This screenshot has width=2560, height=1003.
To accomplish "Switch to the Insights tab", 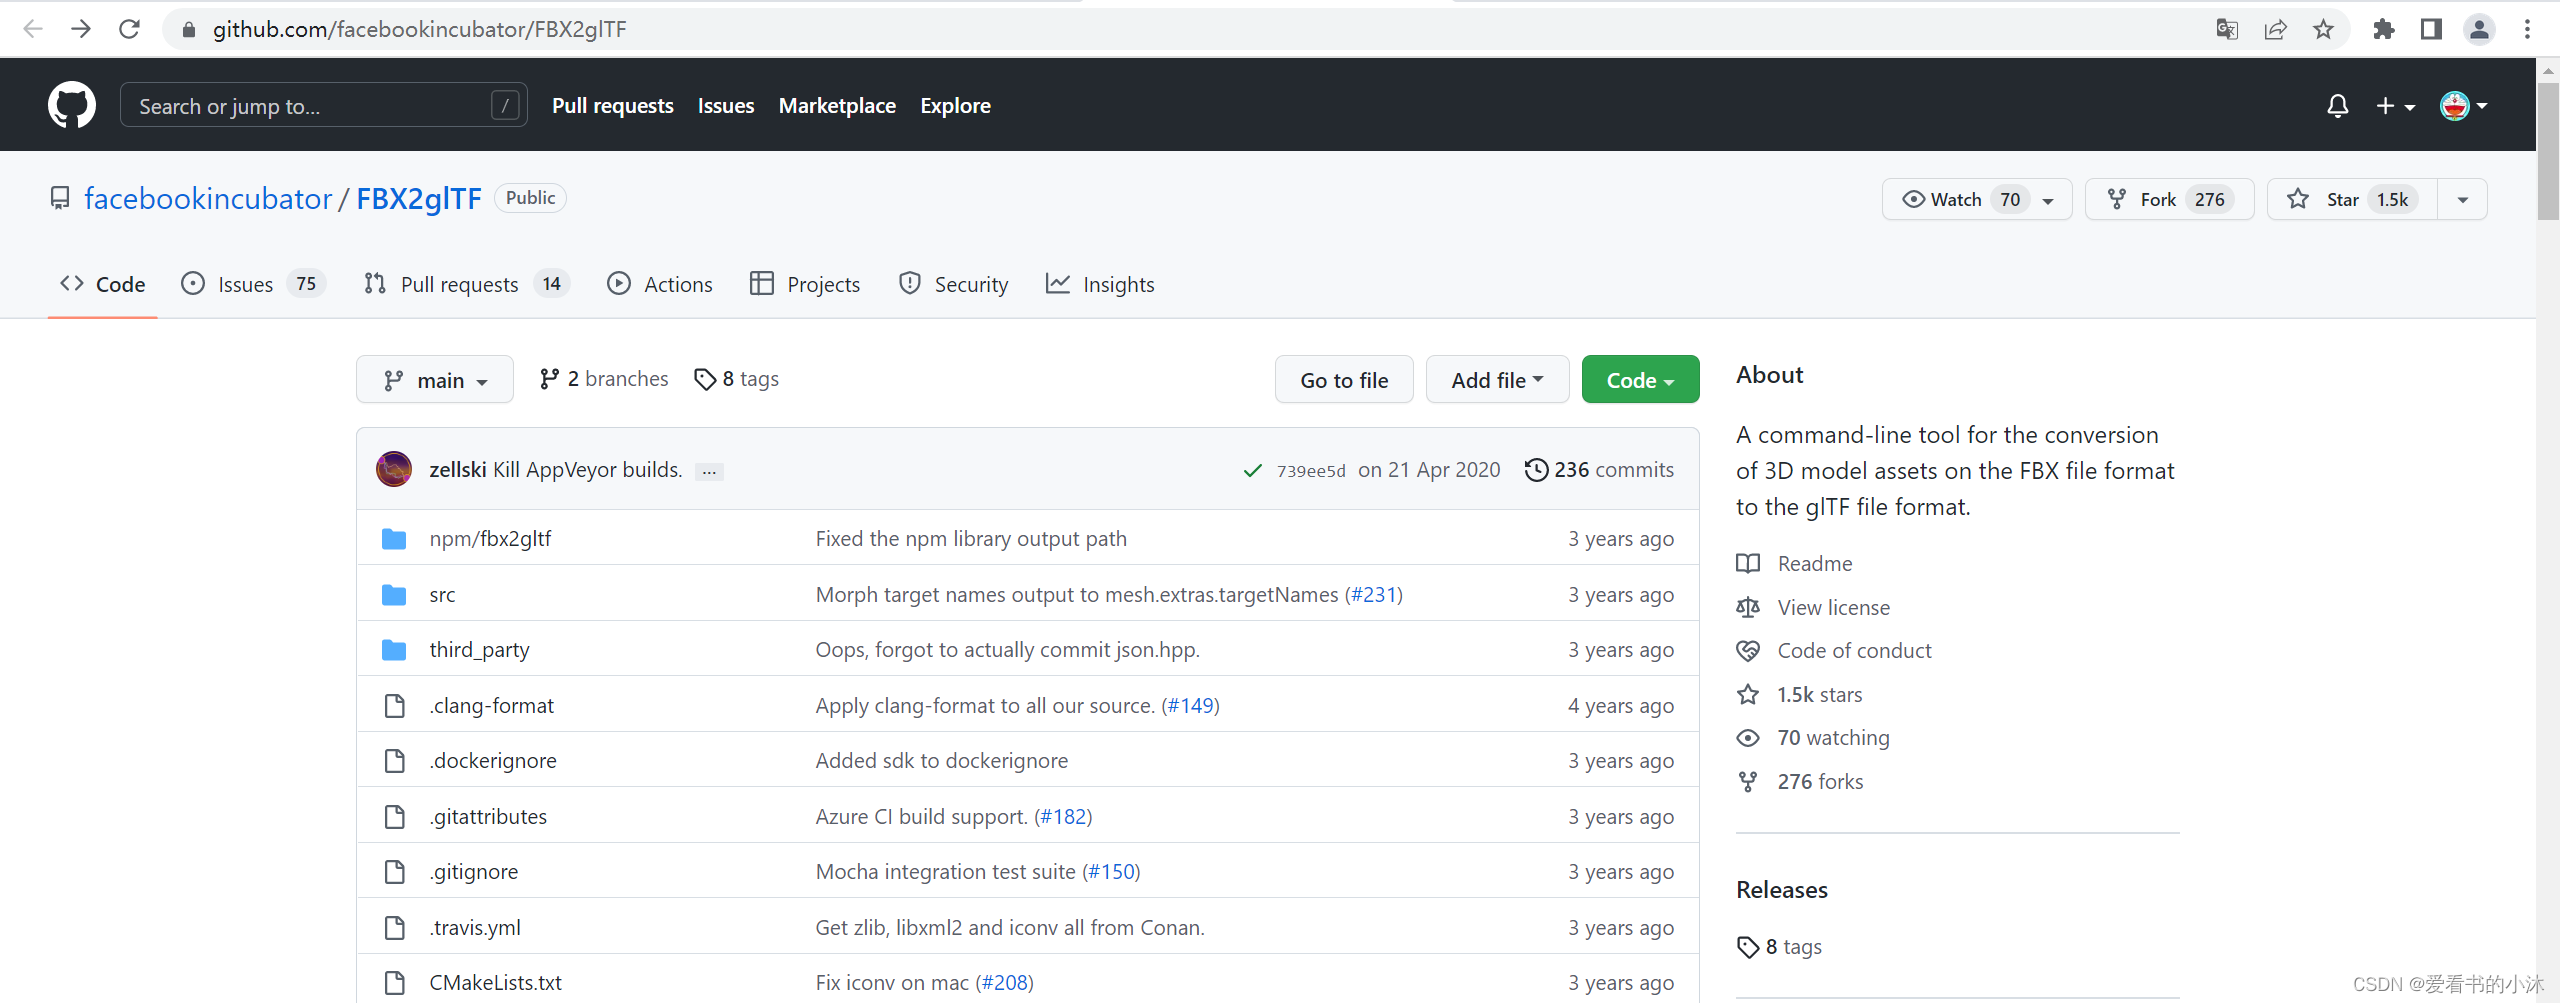I will (x=1100, y=284).
